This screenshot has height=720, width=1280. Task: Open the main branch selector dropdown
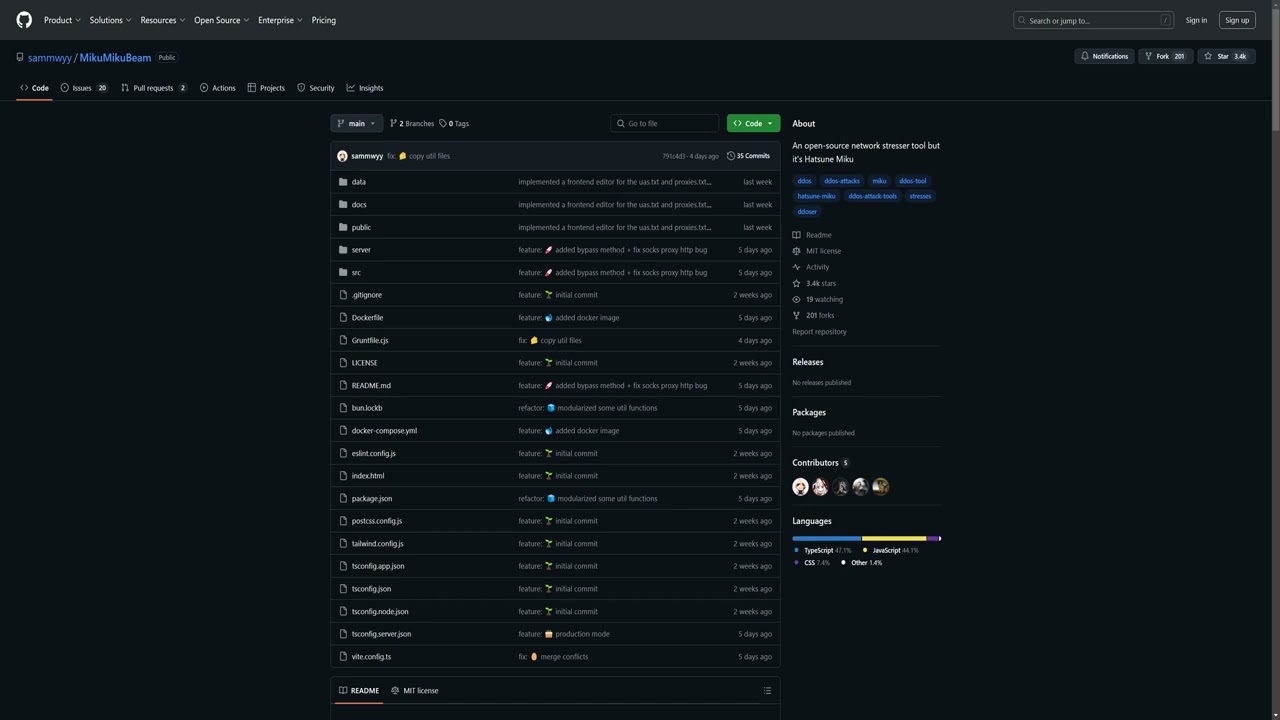pyautogui.click(x=356, y=124)
